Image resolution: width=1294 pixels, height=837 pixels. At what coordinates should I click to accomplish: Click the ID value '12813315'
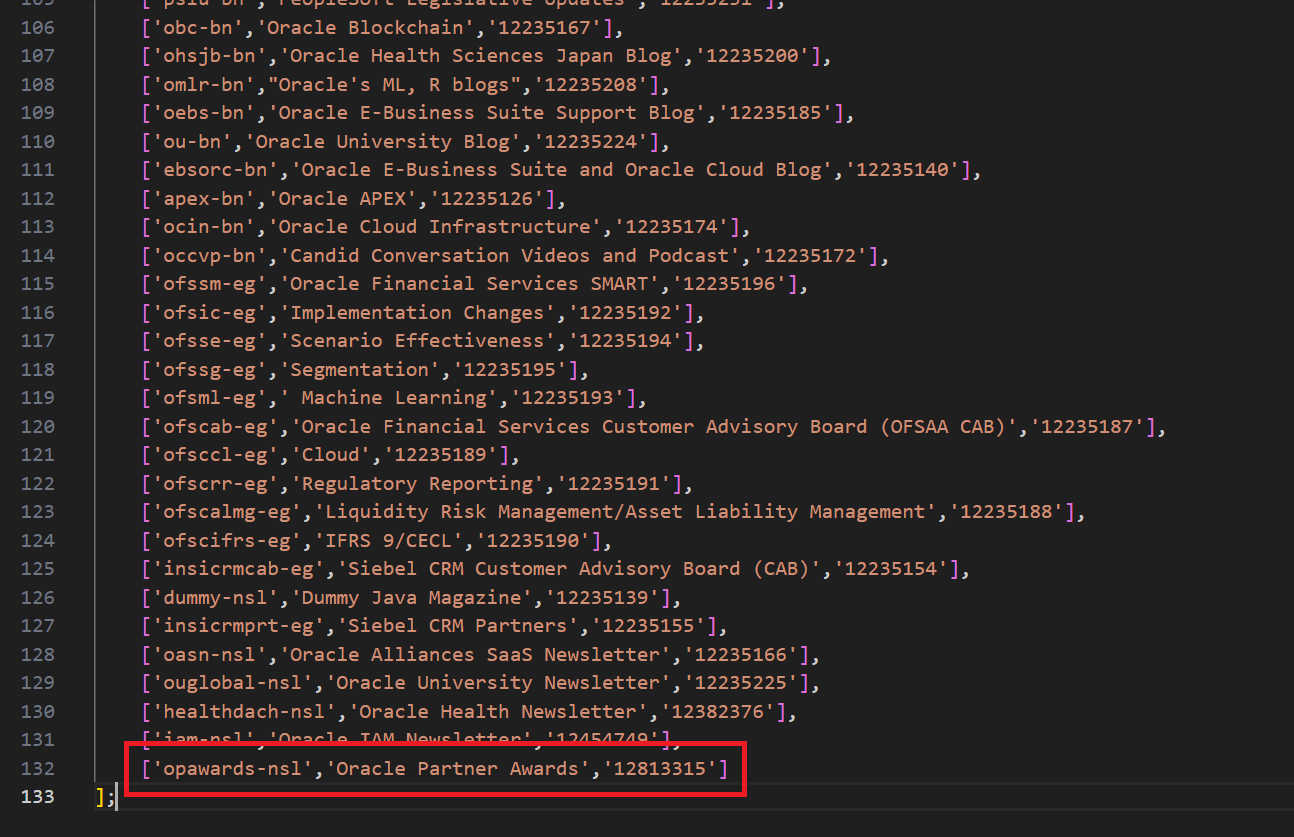click(x=661, y=769)
